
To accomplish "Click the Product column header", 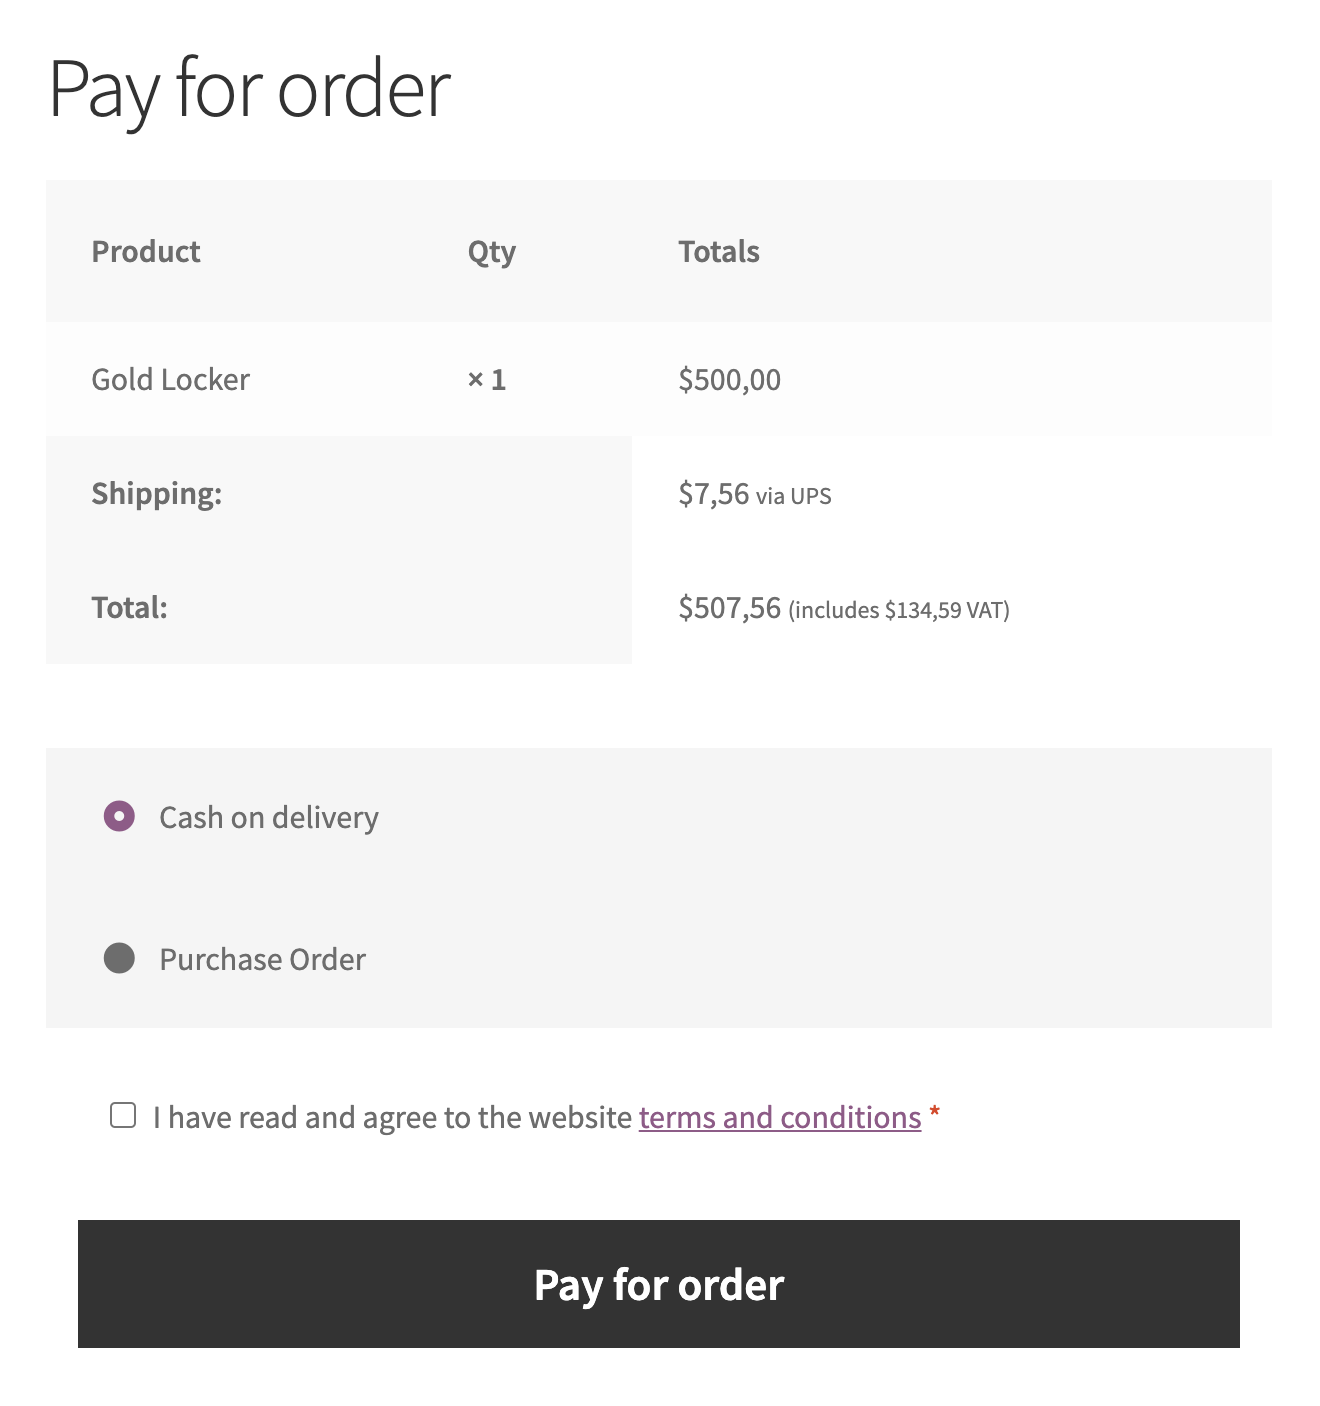I will (146, 252).
